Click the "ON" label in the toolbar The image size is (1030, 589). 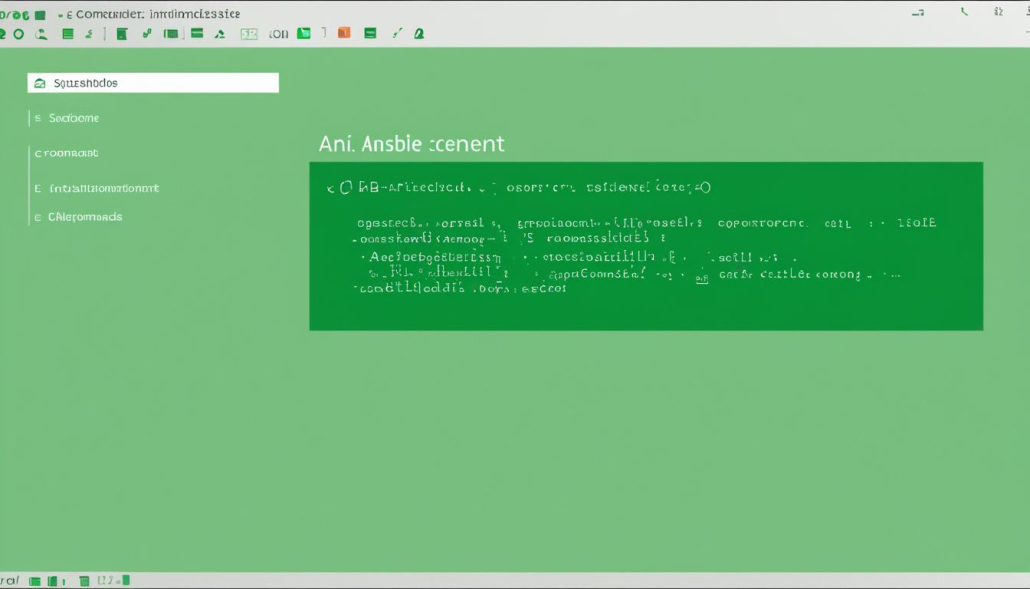[x=279, y=34]
